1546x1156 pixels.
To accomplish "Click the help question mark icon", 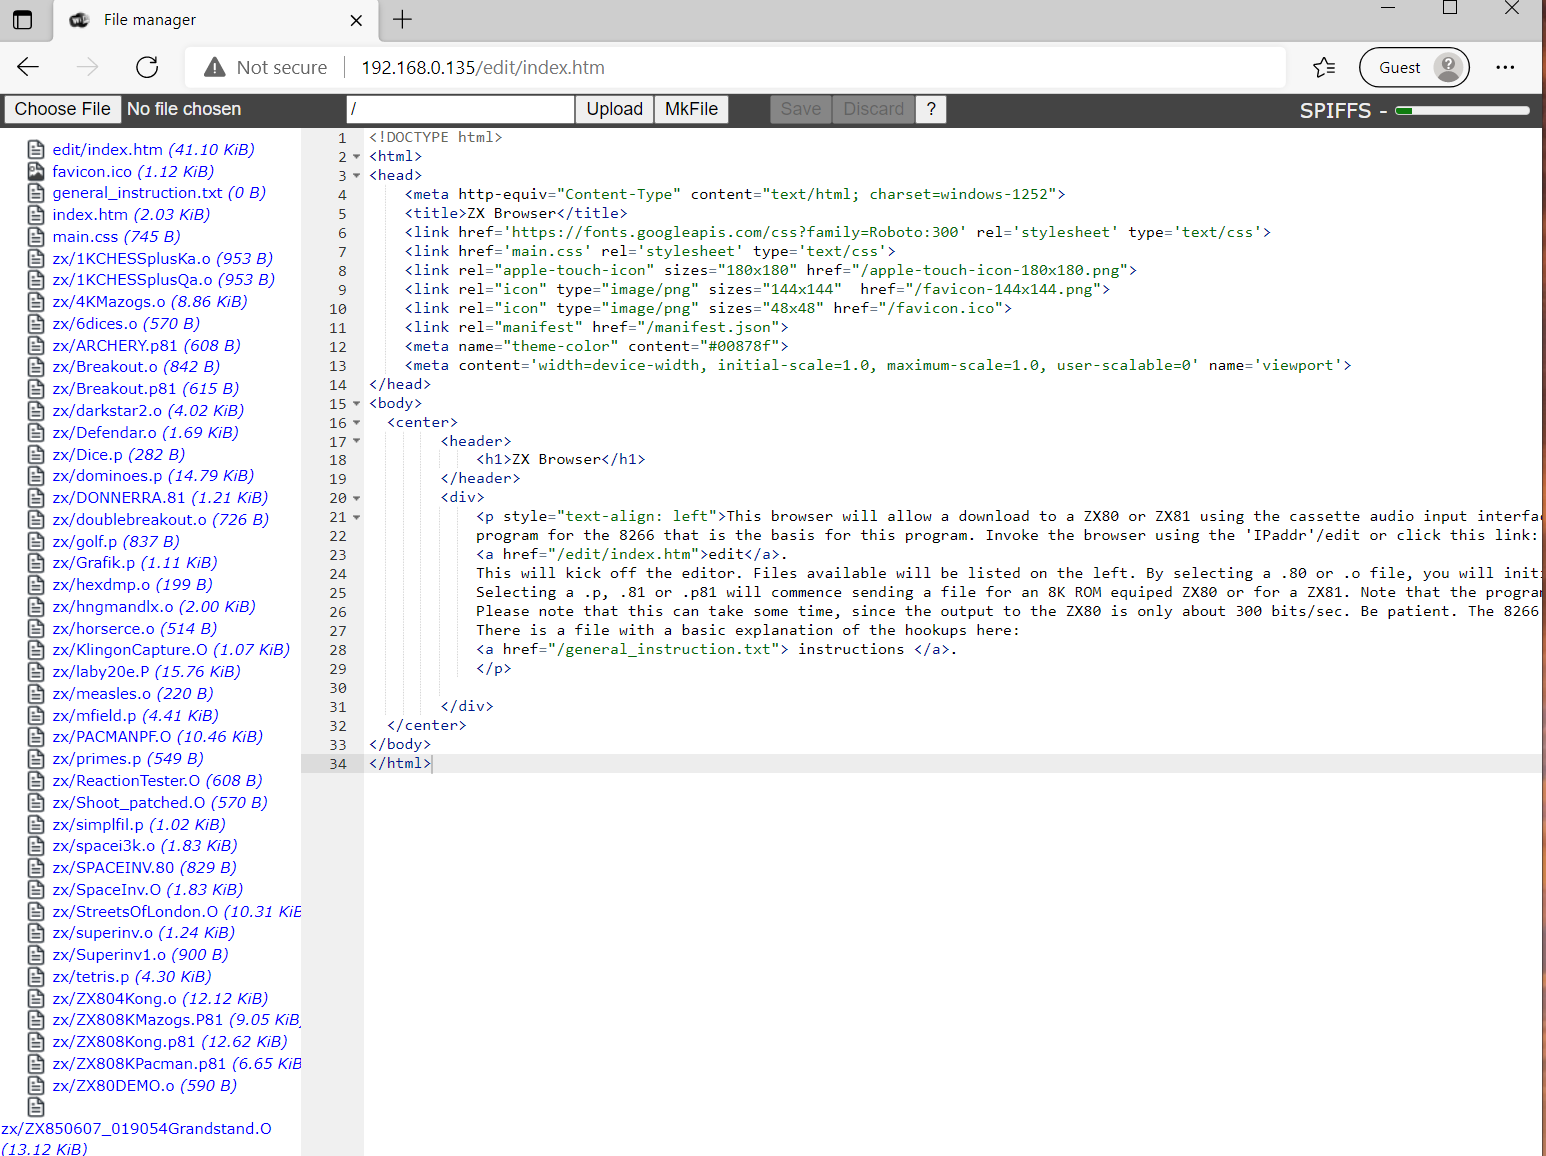I will [931, 109].
